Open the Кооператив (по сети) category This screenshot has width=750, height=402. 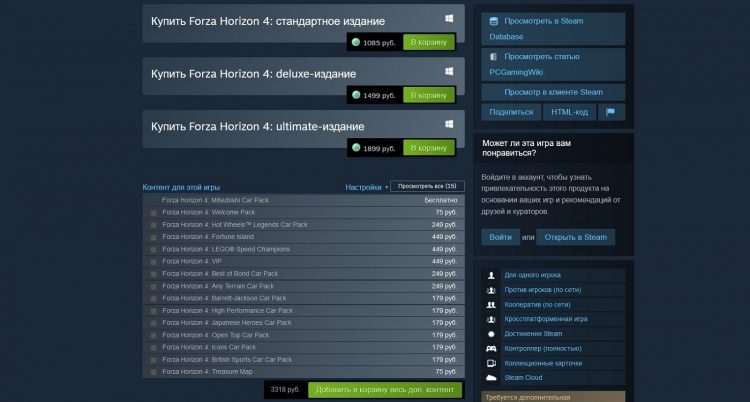539,304
